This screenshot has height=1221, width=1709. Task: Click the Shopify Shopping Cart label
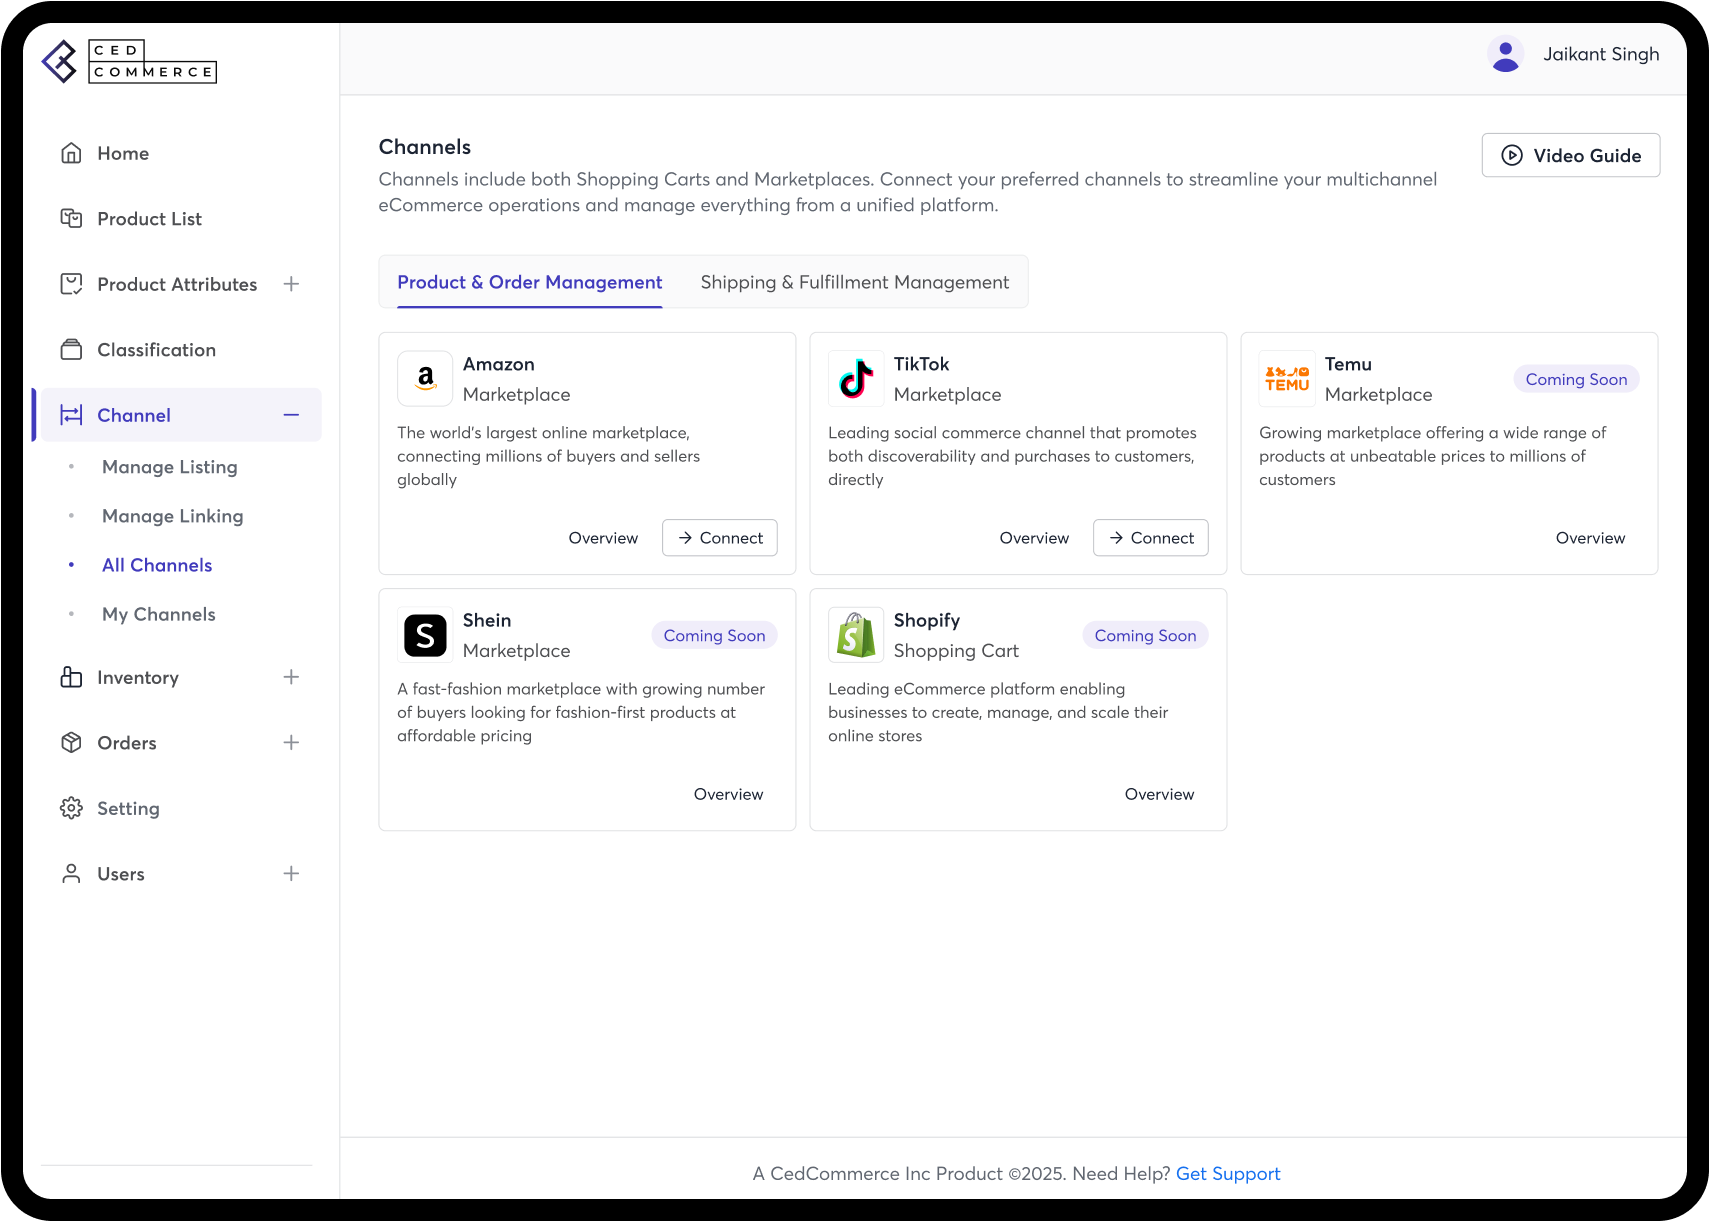956,651
